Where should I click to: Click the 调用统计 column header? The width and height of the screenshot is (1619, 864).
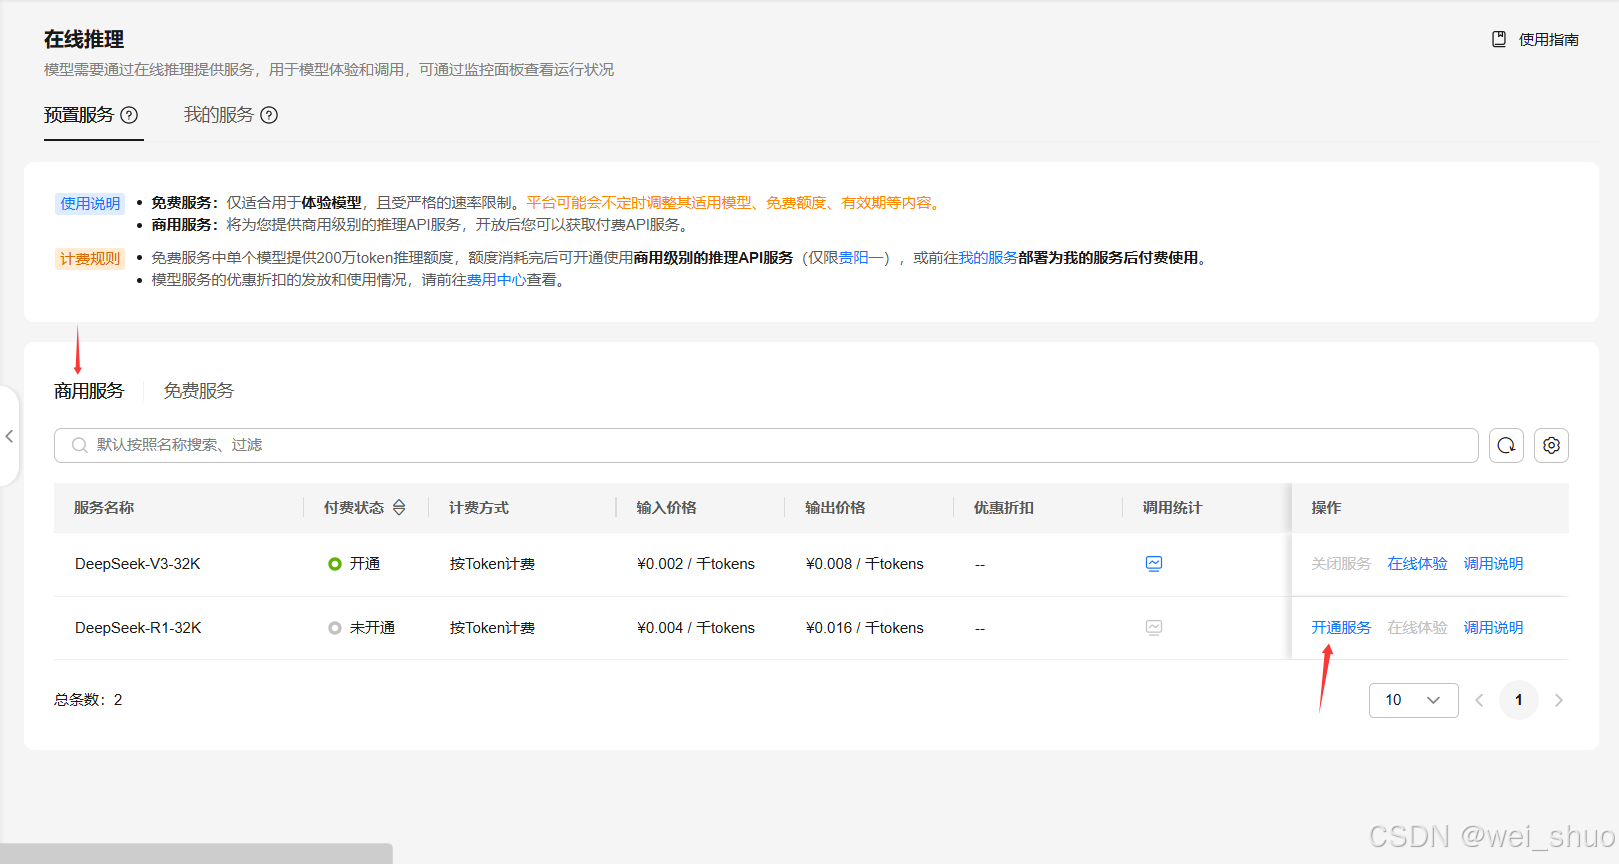[1173, 508]
